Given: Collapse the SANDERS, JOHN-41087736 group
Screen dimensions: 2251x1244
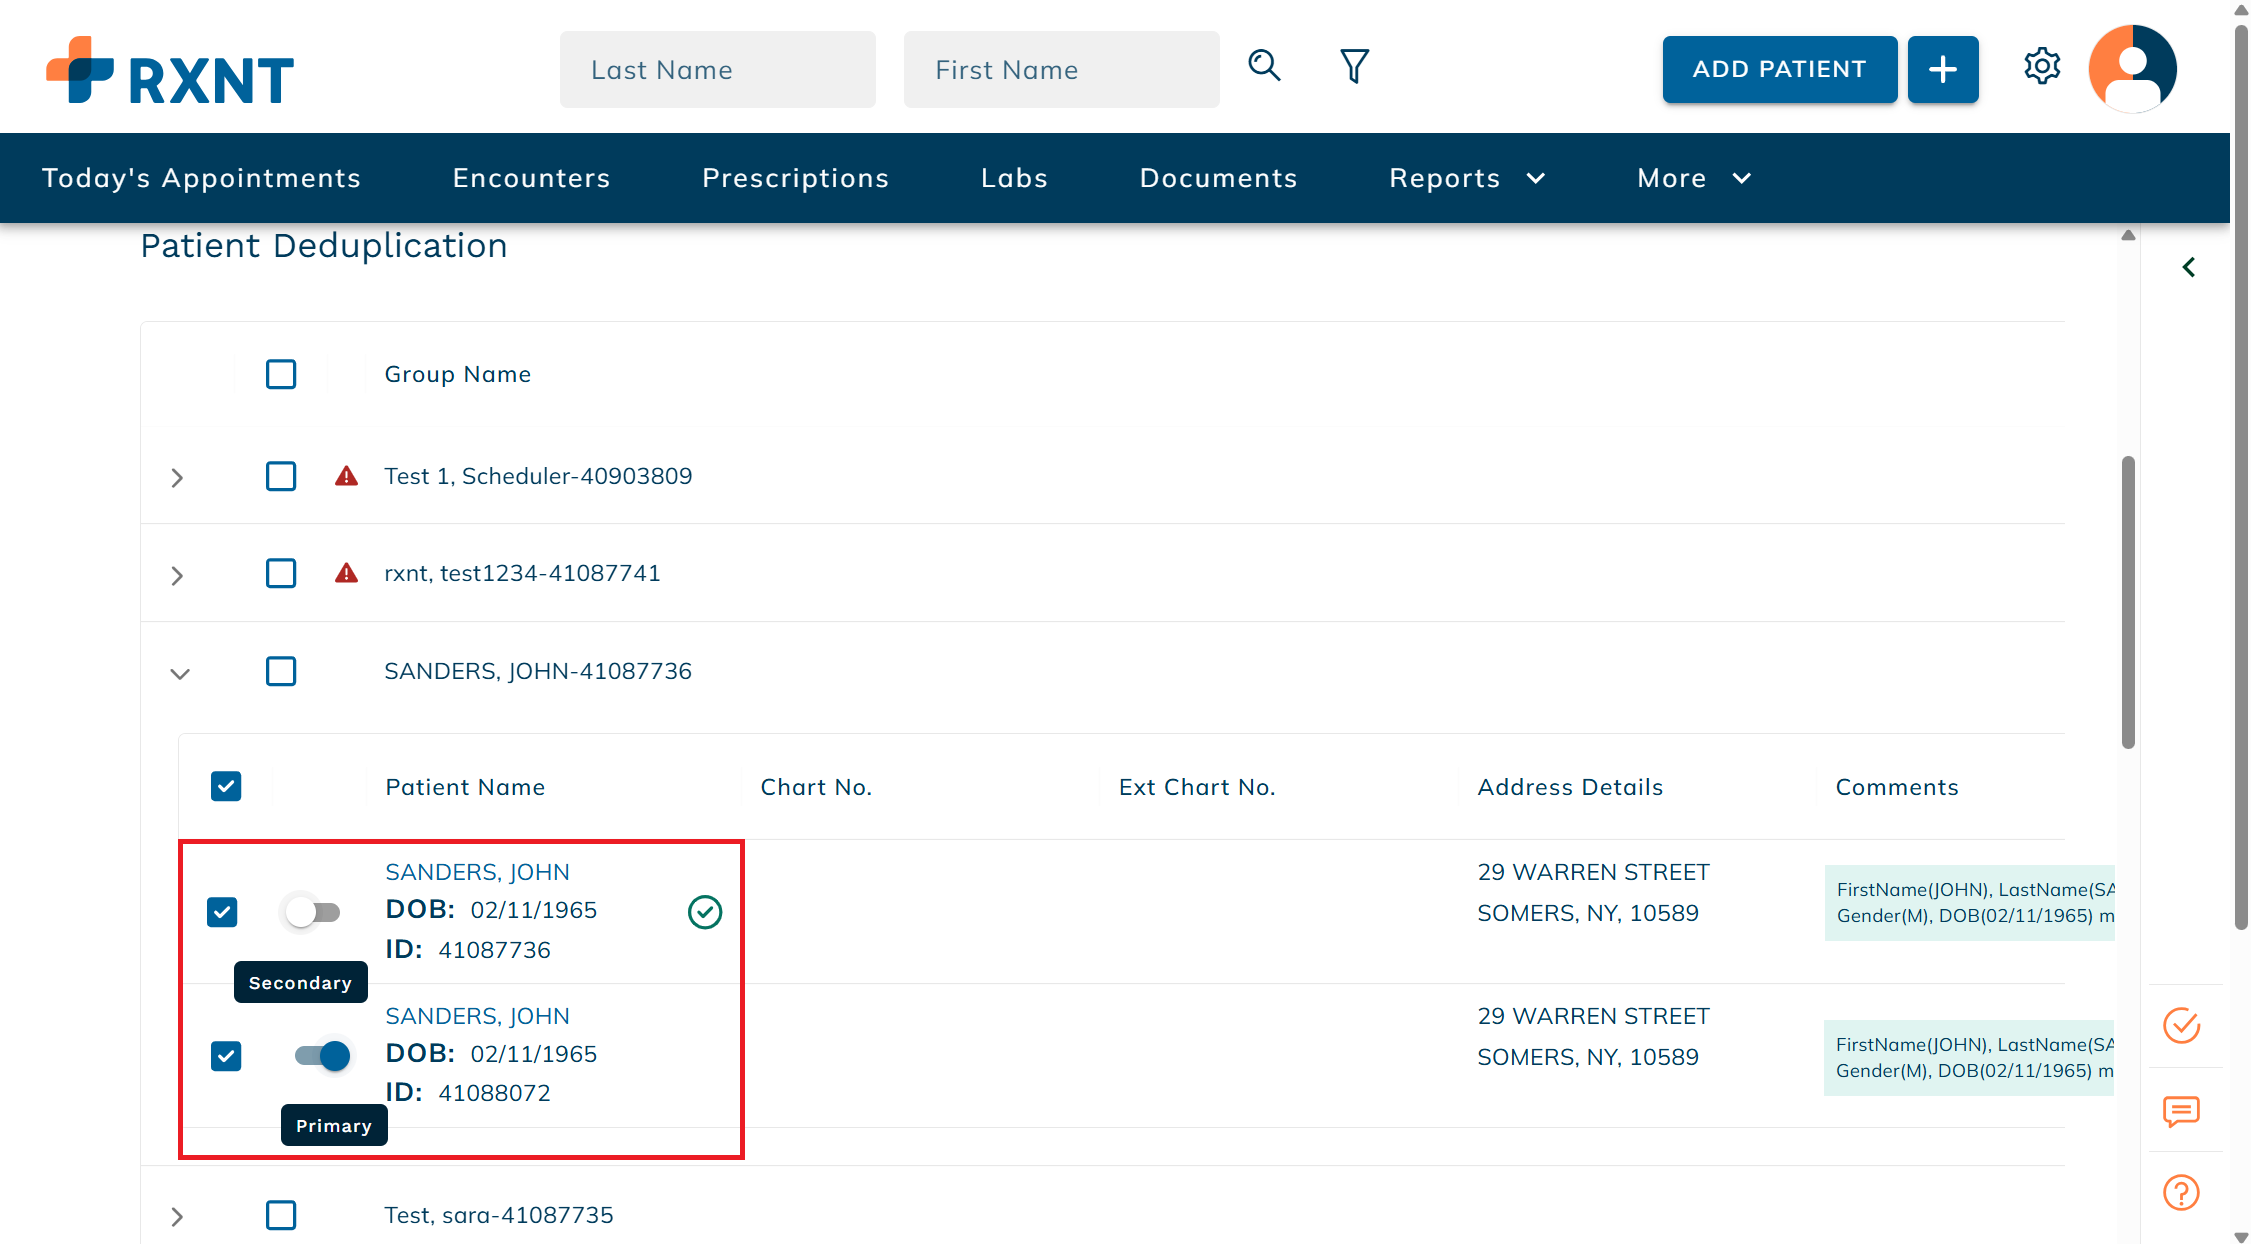Looking at the screenshot, I should (x=180, y=674).
